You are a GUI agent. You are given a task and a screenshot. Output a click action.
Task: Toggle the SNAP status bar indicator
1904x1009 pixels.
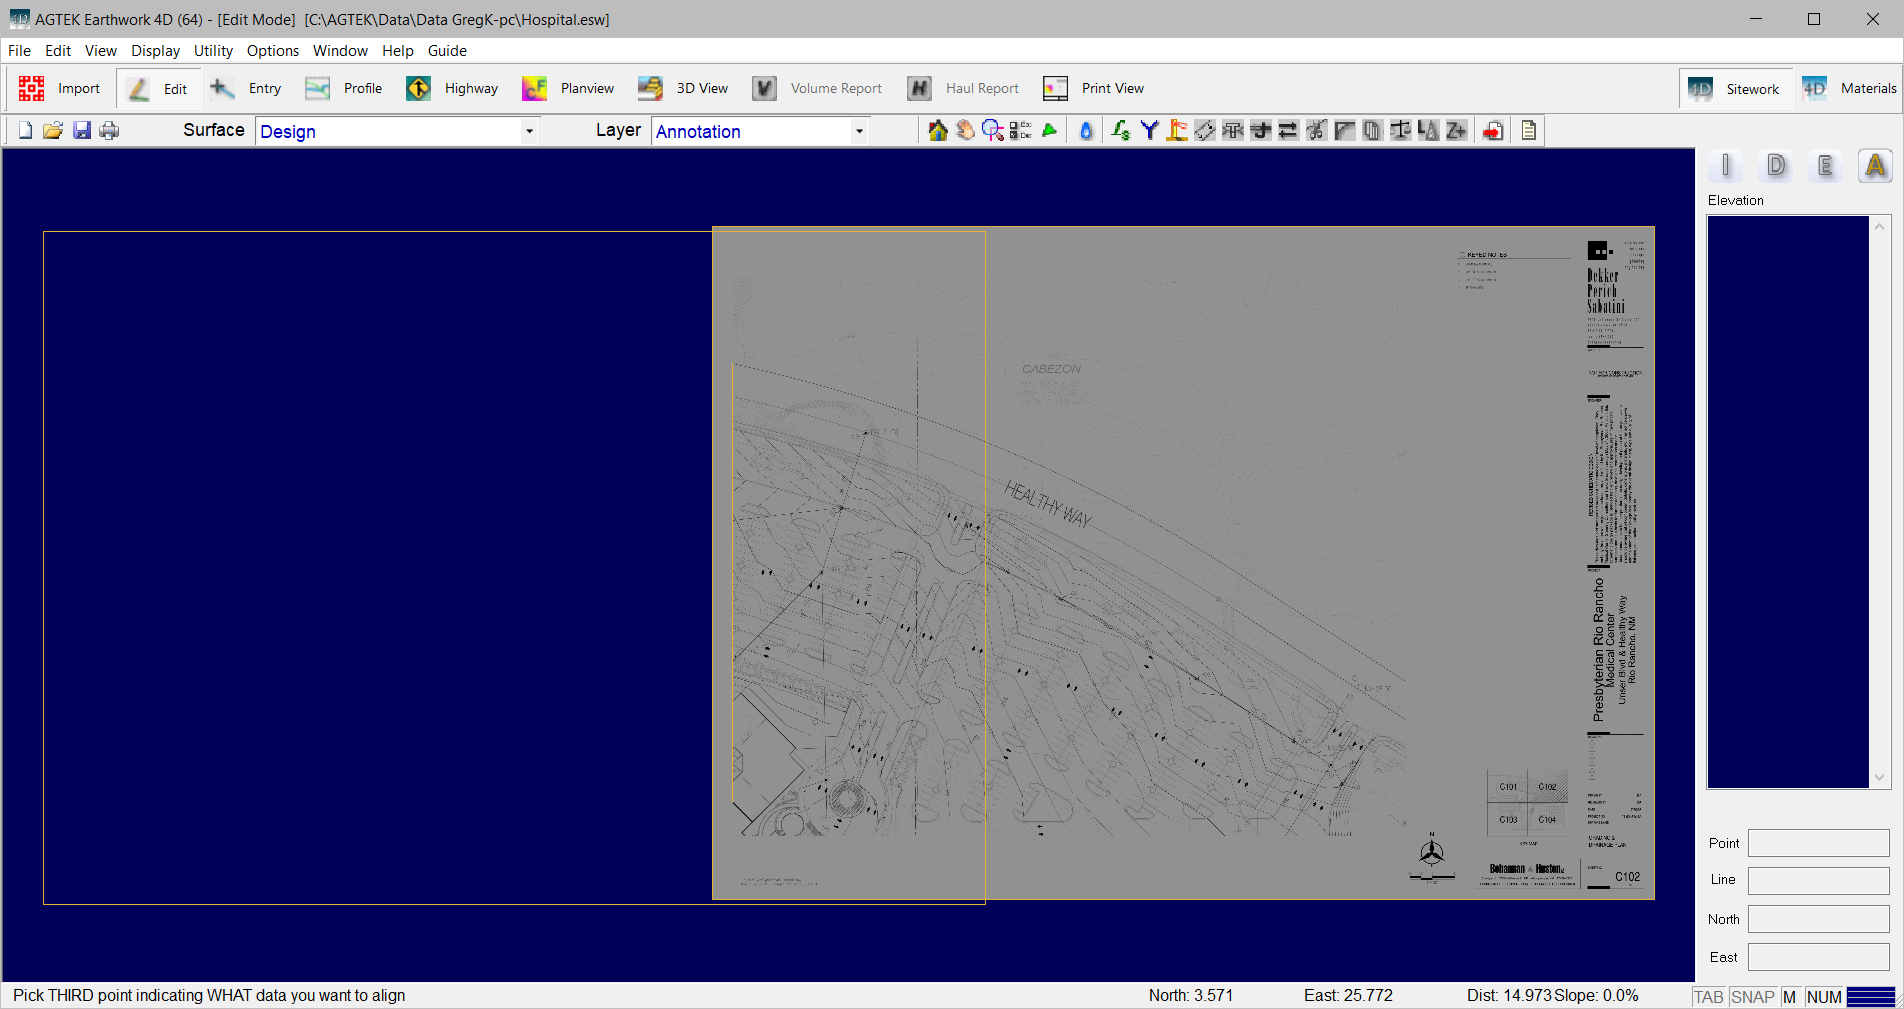pyautogui.click(x=1752, y=997)
